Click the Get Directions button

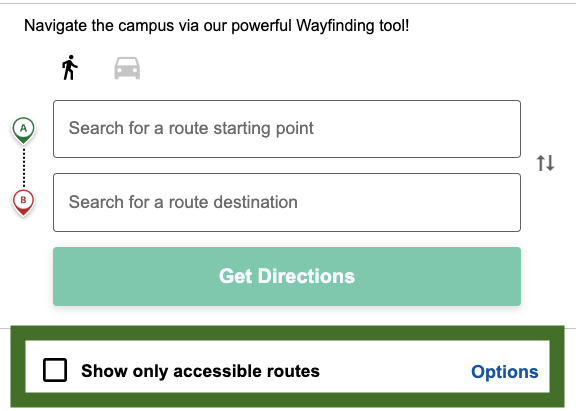(287, 276)
